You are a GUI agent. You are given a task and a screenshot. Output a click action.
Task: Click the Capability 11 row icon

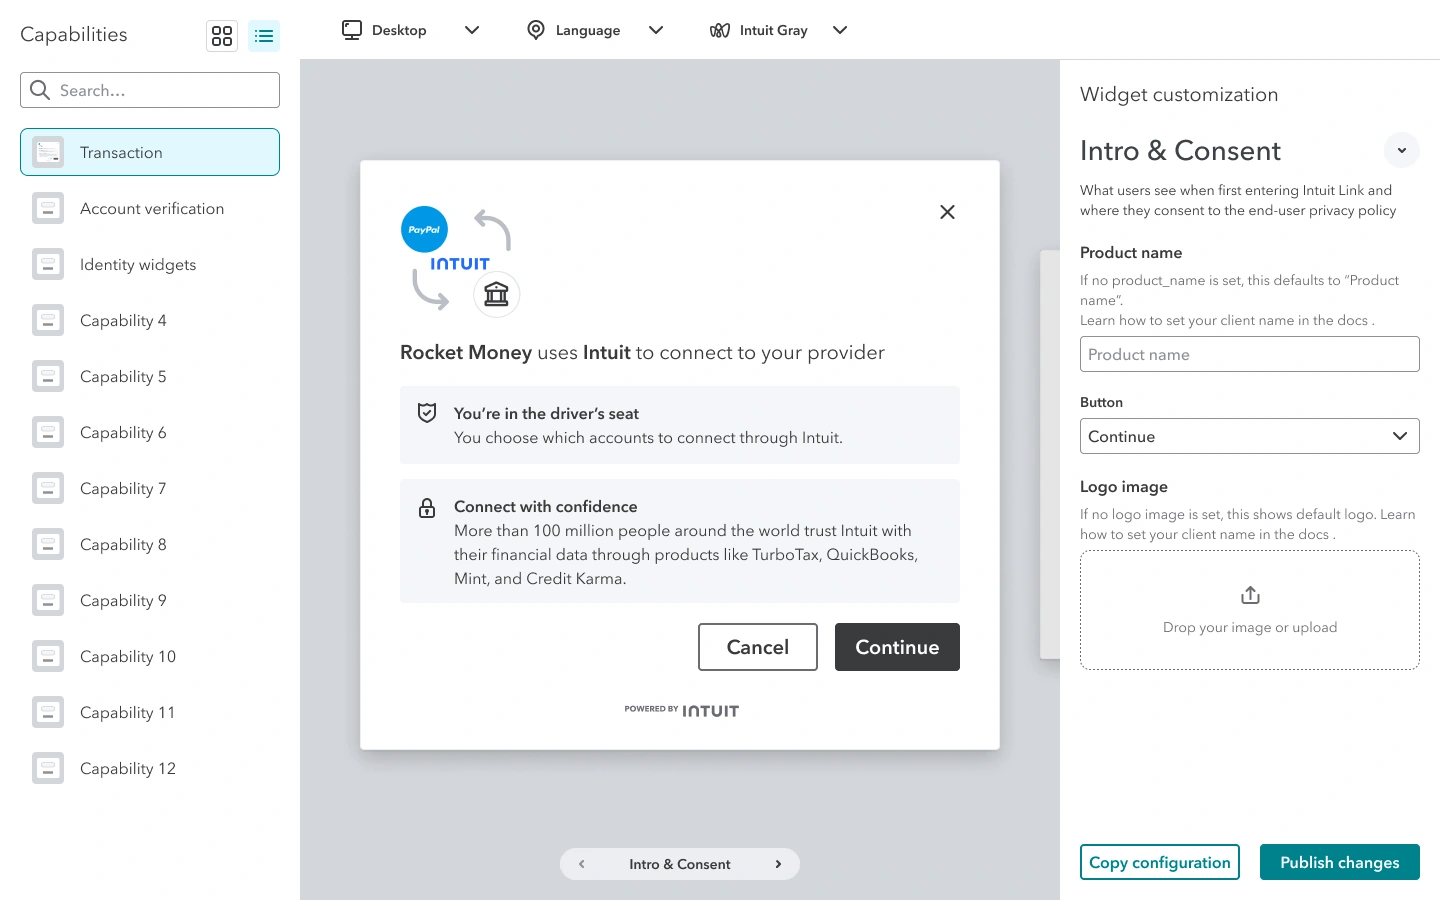click(x=48, y=712)
